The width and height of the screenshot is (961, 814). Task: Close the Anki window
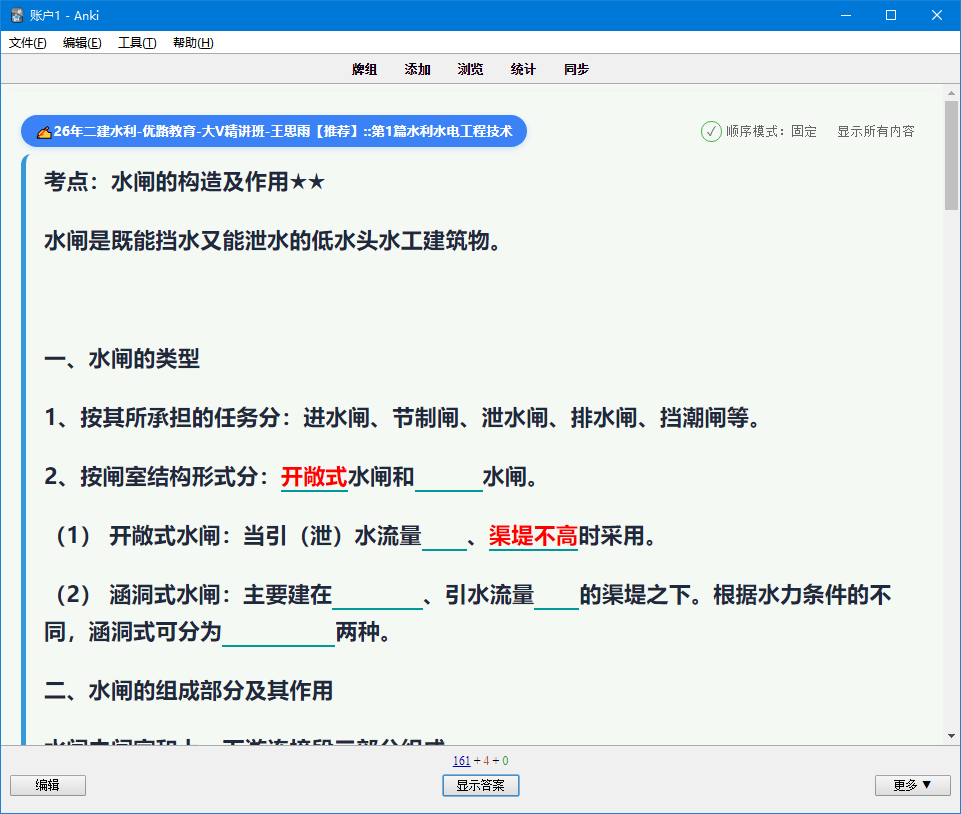(936, 15)
